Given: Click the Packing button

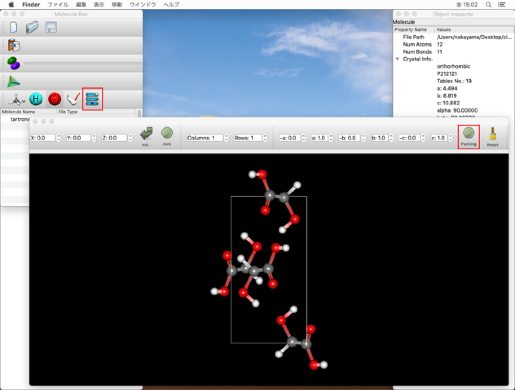Looking at the screenshot, I should (469, 137).
